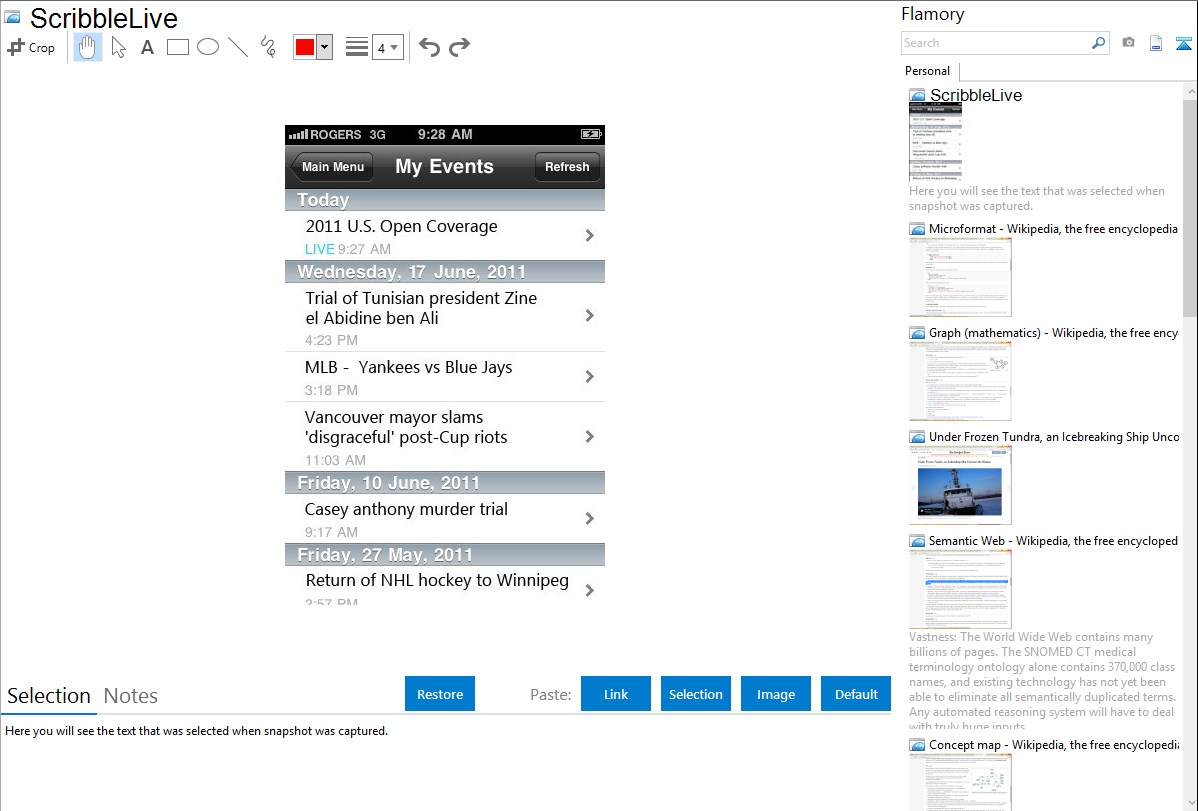This screenshot has height=811, width=1198.
Task: Pick the ellipse shape tool
Action: [x=208, y=47]
